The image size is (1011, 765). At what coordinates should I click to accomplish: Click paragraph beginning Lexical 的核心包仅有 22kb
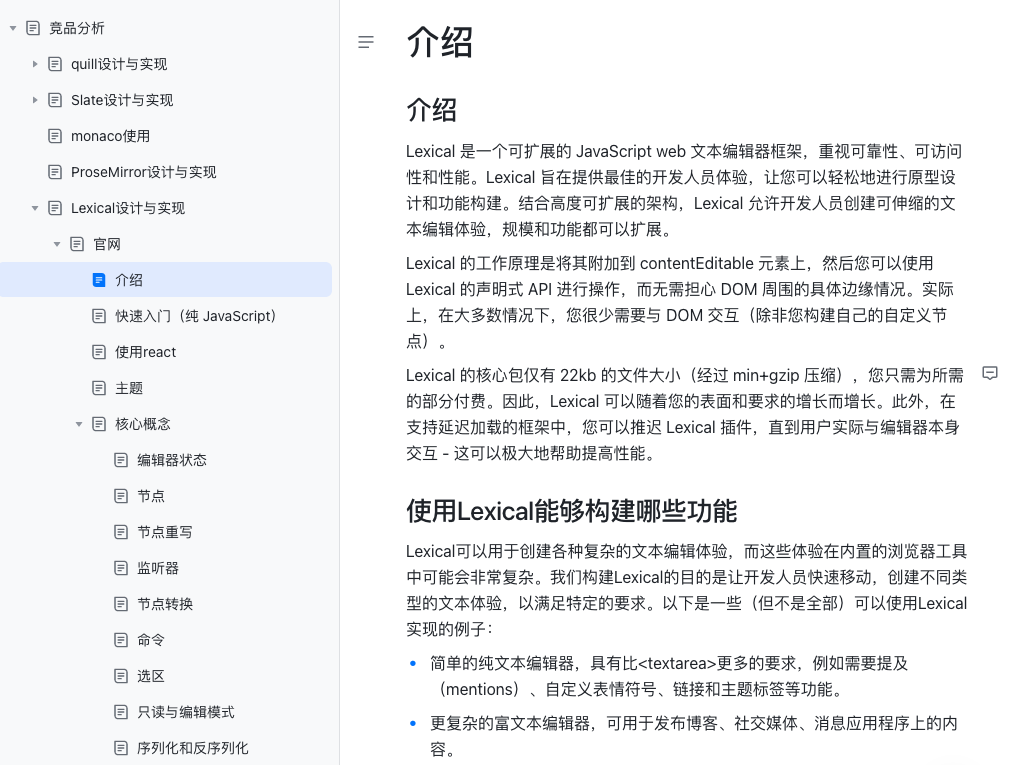(x=685, y=414)
